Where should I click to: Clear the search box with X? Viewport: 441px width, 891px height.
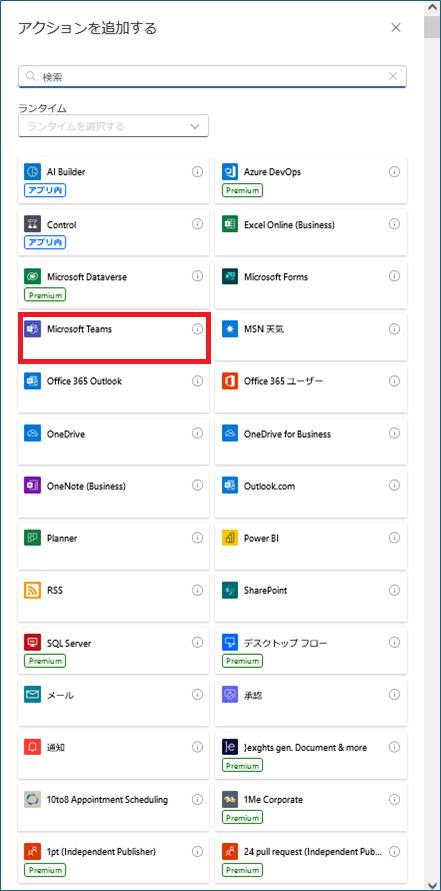point(393,76)
